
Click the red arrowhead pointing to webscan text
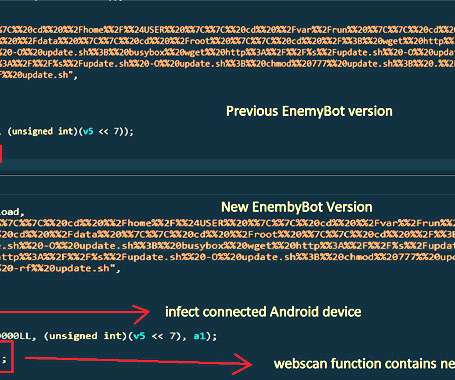tap(243, 364)
